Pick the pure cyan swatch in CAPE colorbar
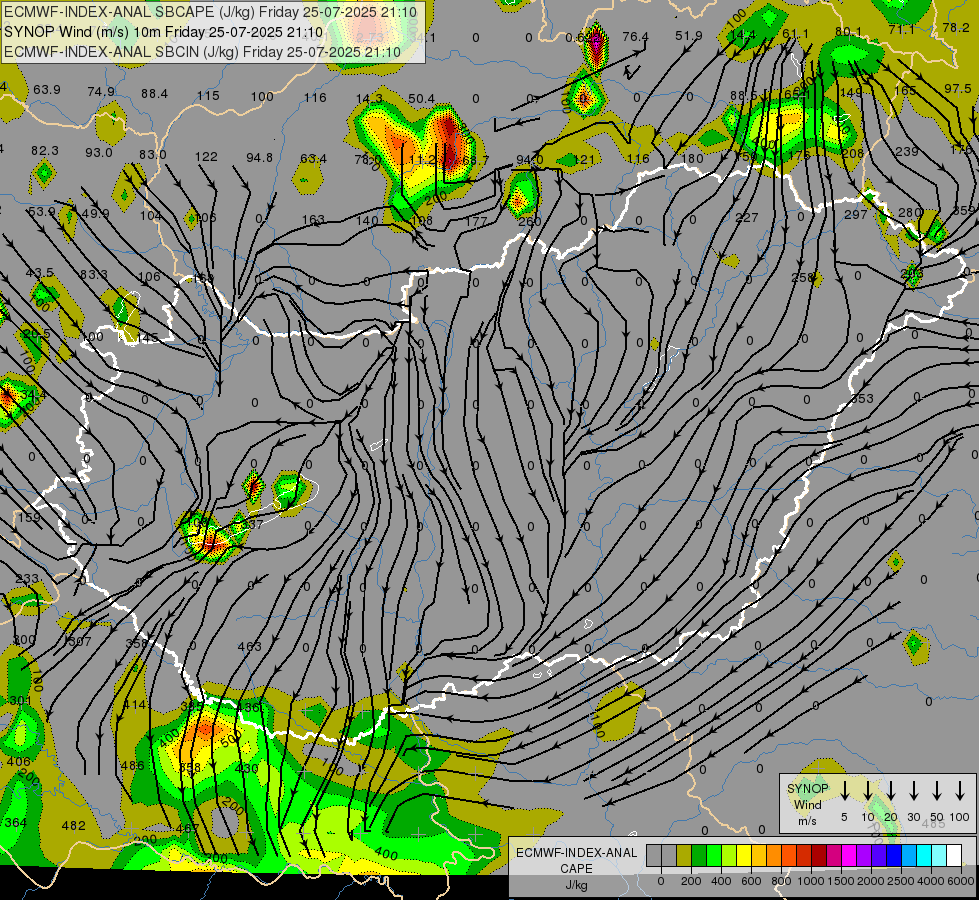This screenshot has height=900, width=979. pos(923,856)
